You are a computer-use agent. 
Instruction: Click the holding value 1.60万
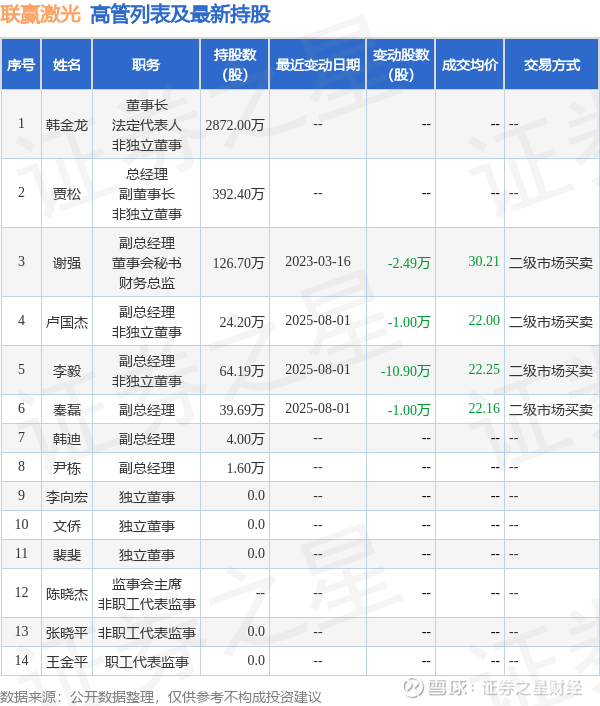tap(245, 468)
